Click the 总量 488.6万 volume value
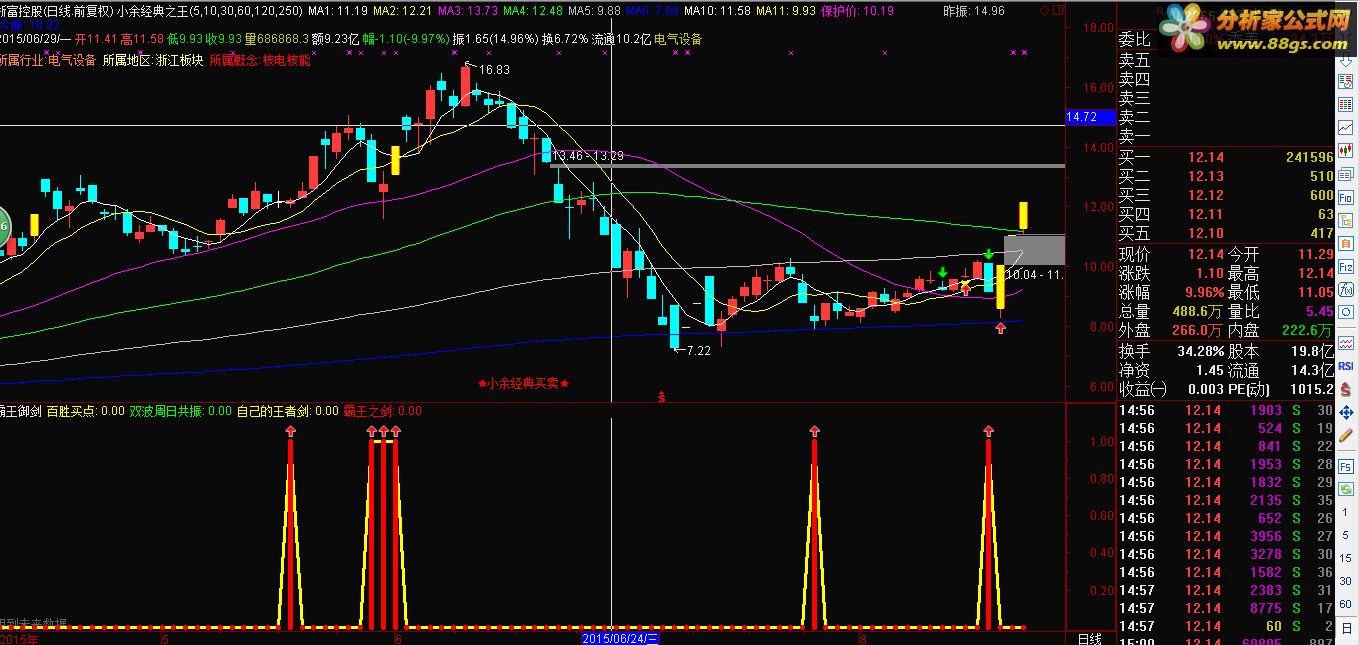Viewport: 1359px width, 645px height. tap(1197, 311)
